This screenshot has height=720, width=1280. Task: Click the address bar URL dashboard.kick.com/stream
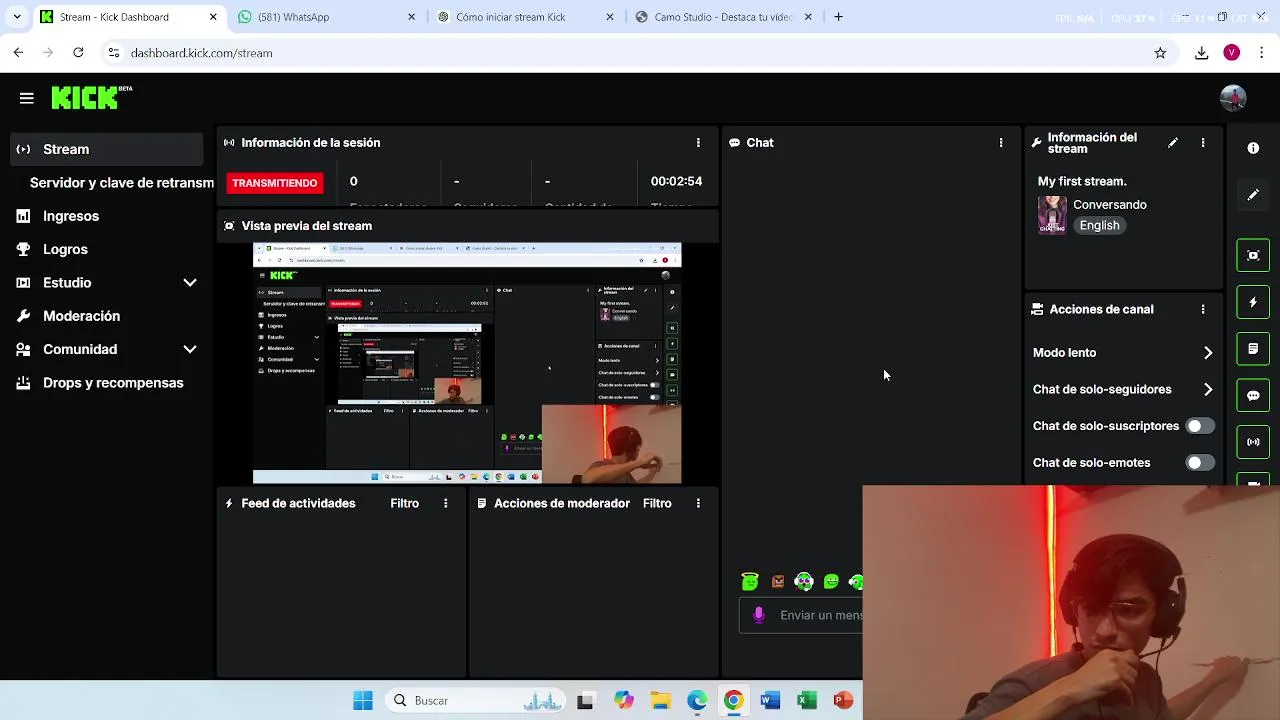pyautogui.click(x=201, y=53)
